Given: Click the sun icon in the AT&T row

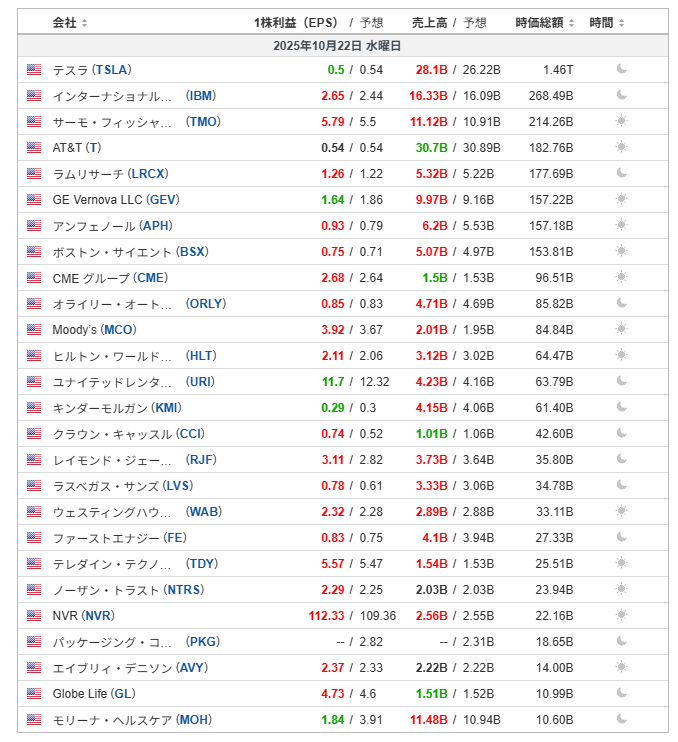Looking at the screenshot, I should (621, 147).
